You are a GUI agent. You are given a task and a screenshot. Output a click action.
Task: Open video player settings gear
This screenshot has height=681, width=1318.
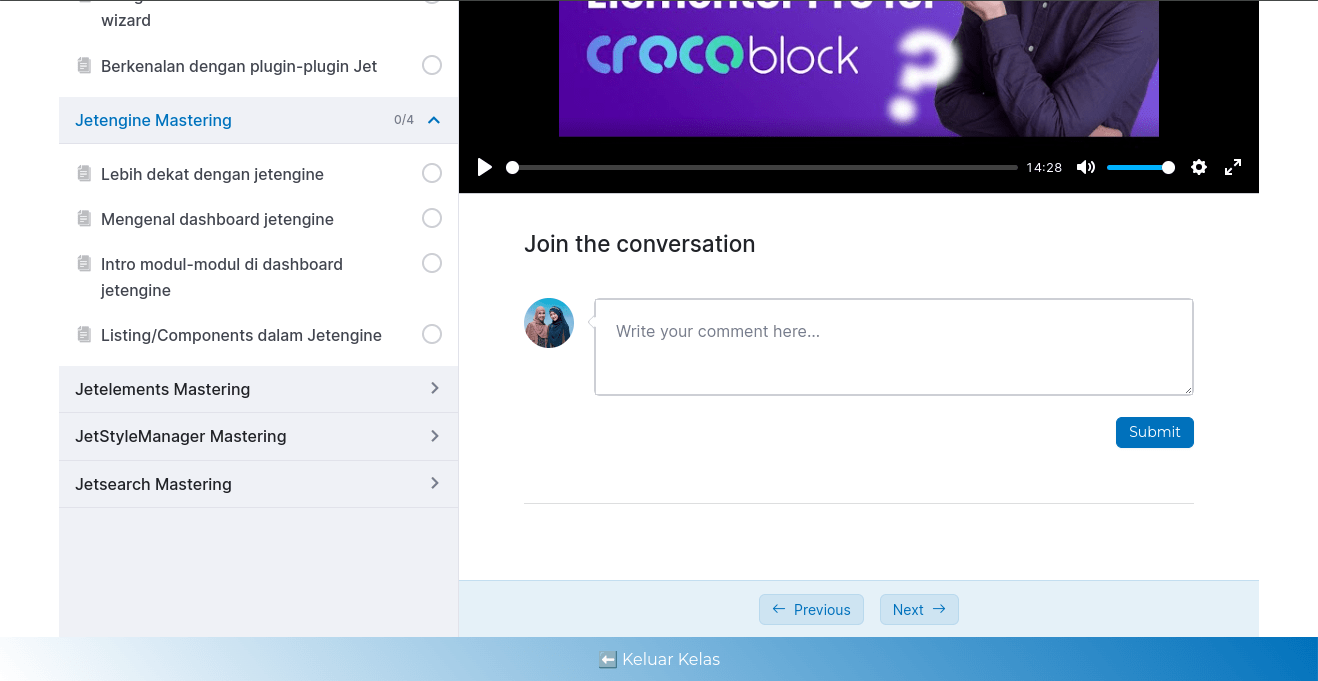tap(1199, 167)
